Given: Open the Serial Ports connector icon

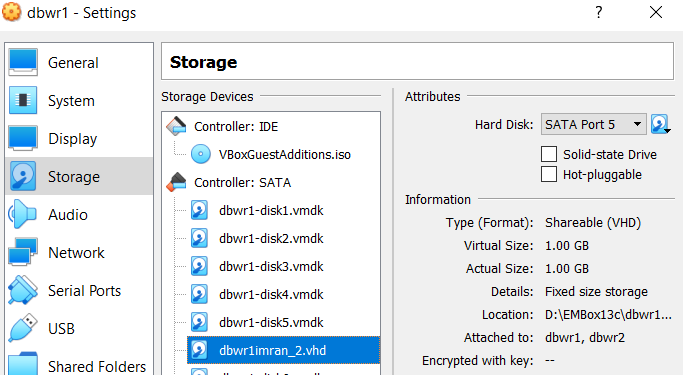Looking at the screenshot, I should (x=23, y=290).
